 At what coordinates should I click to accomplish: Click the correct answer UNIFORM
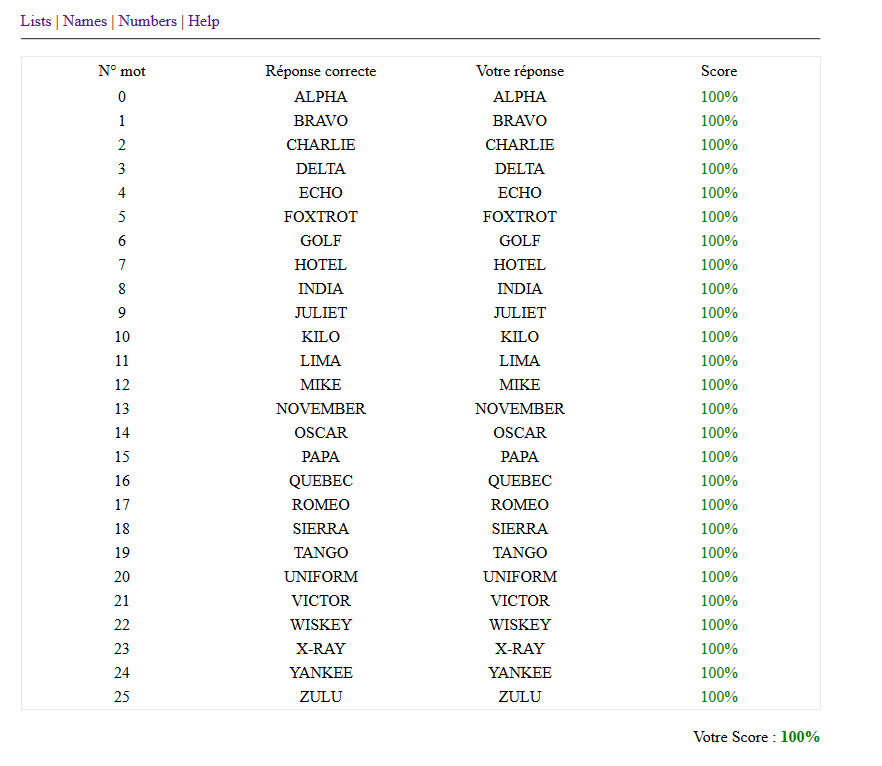[x=321, y=576]
